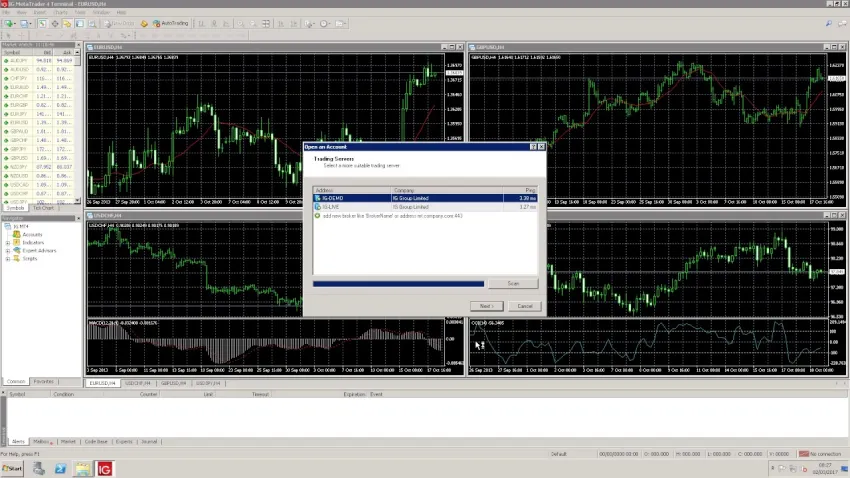
Task: Open the MetaEditor gold book icon
Action: point(144,23)
